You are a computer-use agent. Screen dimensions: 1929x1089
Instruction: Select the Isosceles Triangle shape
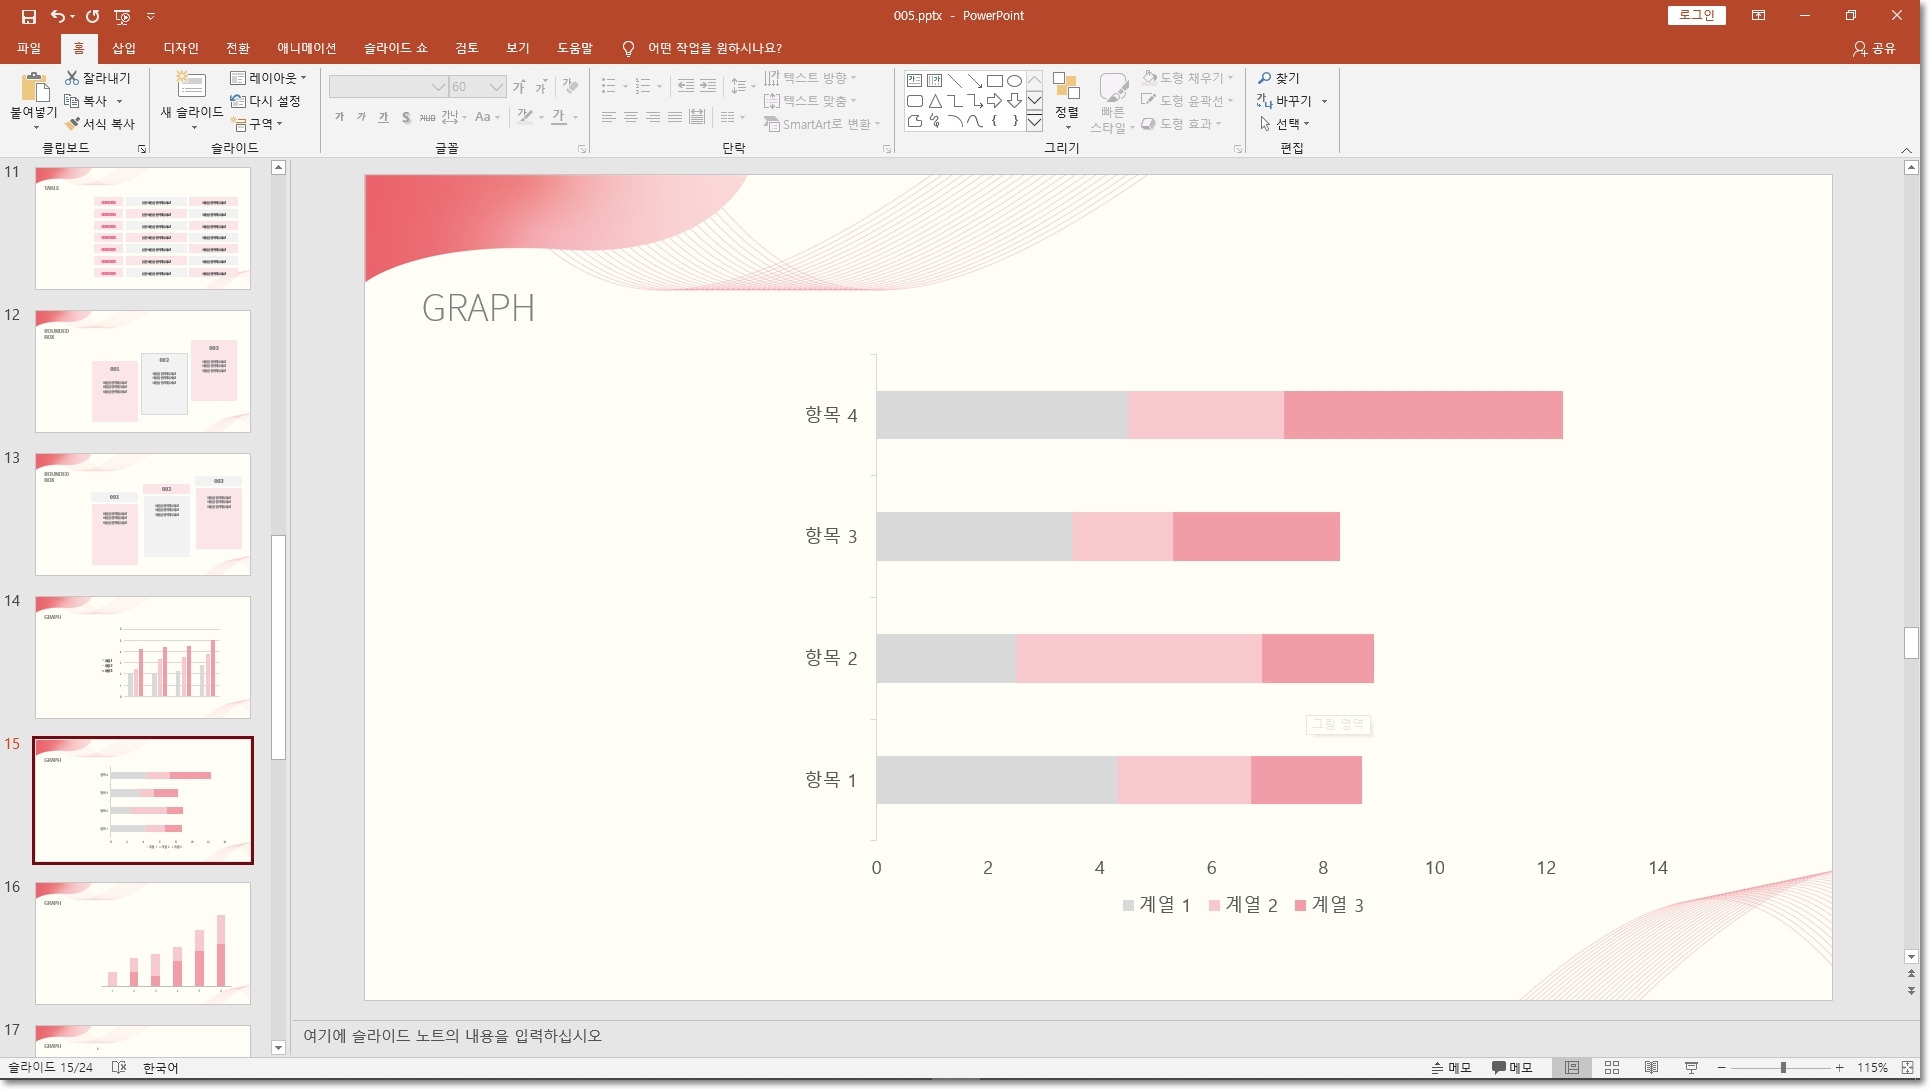point(934,101)
